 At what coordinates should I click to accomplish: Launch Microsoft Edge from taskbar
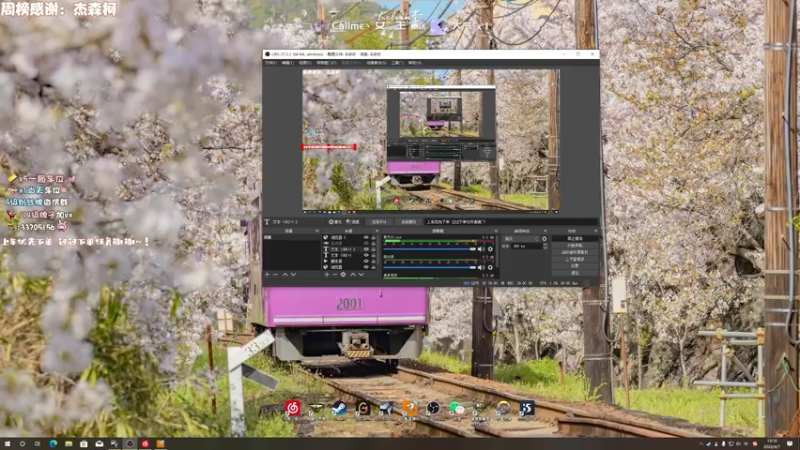pos(53,444)
